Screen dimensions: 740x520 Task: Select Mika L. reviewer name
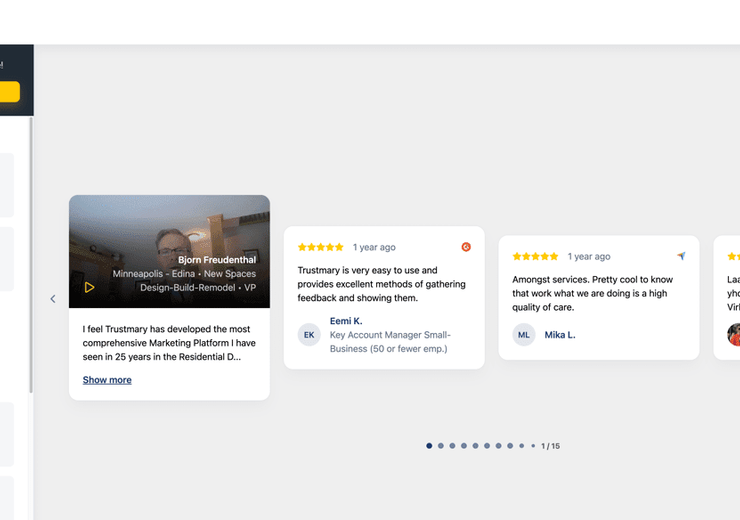coord(560,335)
